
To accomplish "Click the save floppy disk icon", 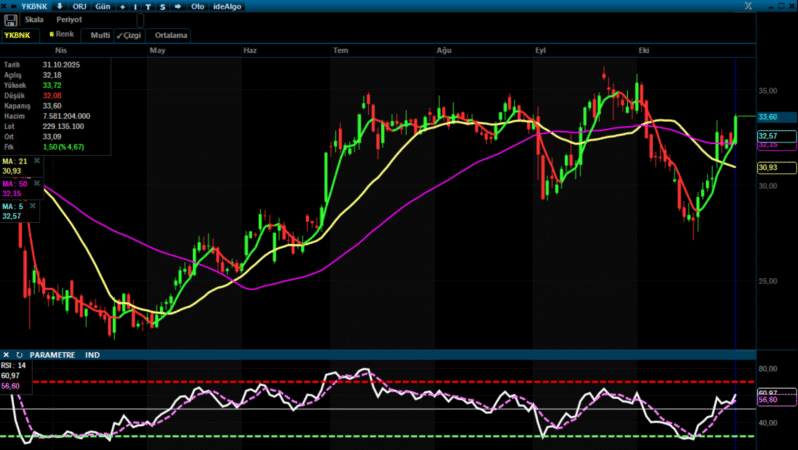I will pos(10,20).
